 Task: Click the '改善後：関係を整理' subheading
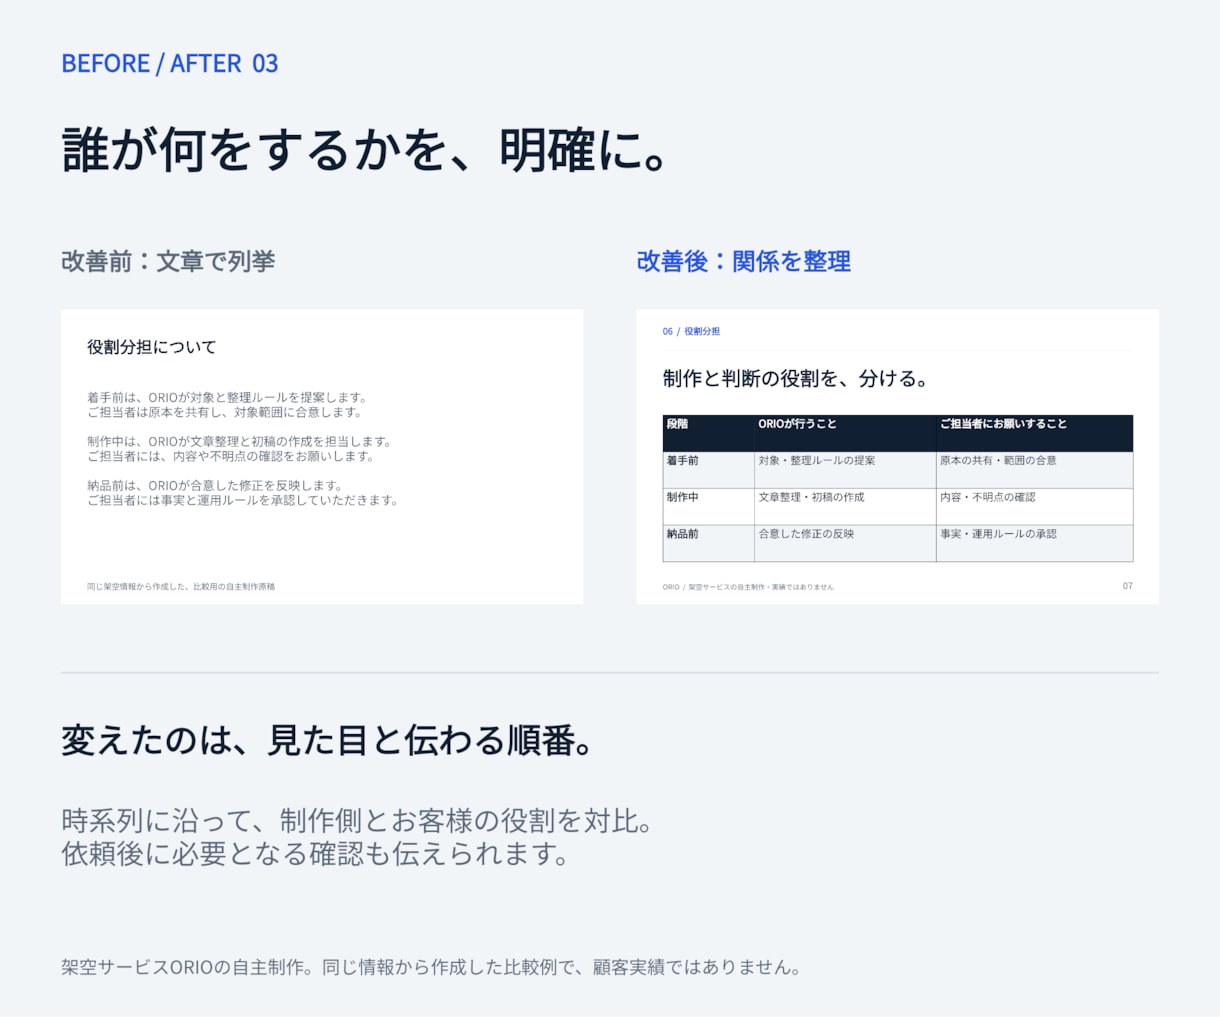point(744,261)
